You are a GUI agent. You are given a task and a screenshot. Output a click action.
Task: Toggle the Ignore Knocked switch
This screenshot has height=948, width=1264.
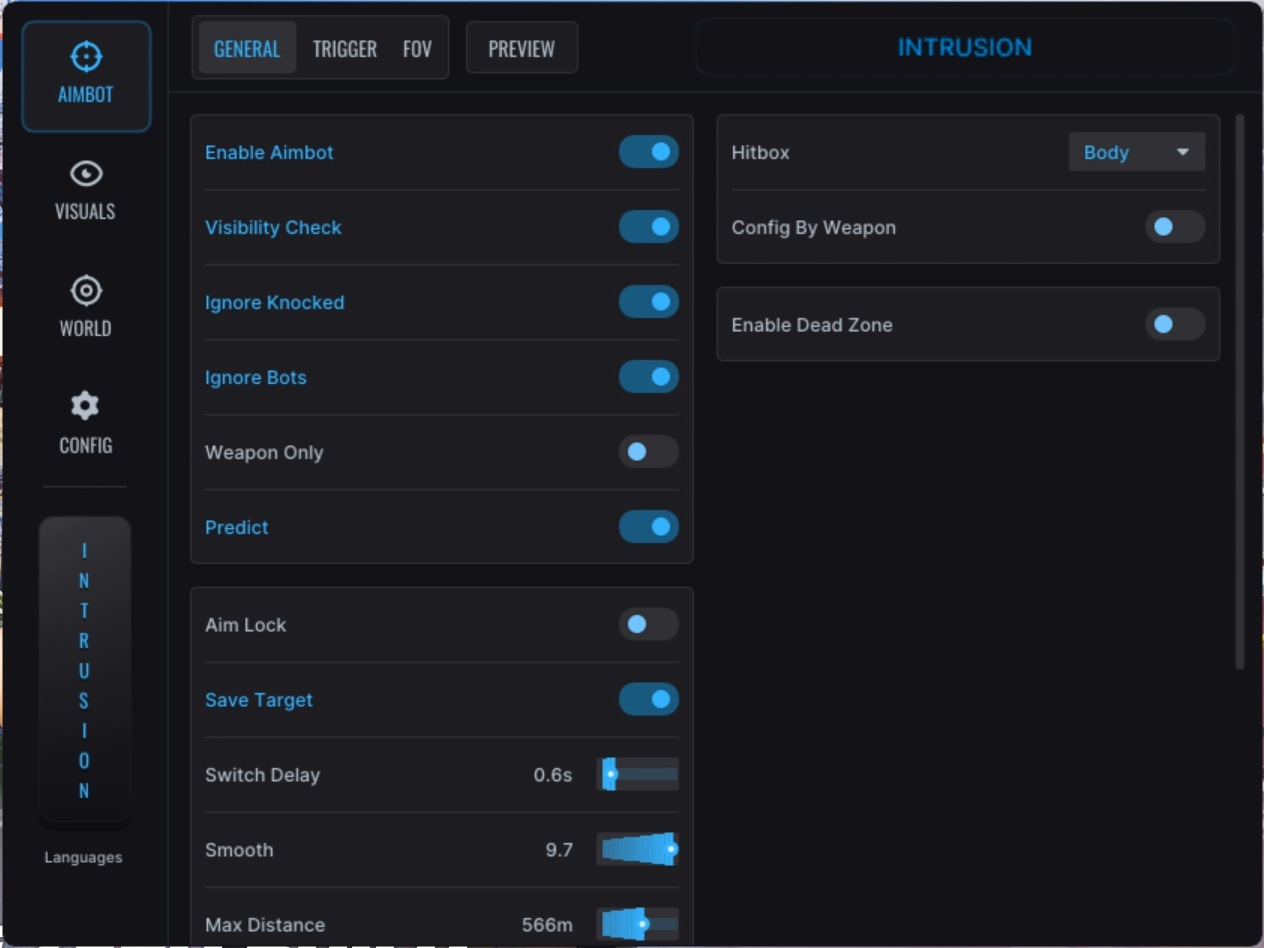pyautogui.click(x=648, y=302)
